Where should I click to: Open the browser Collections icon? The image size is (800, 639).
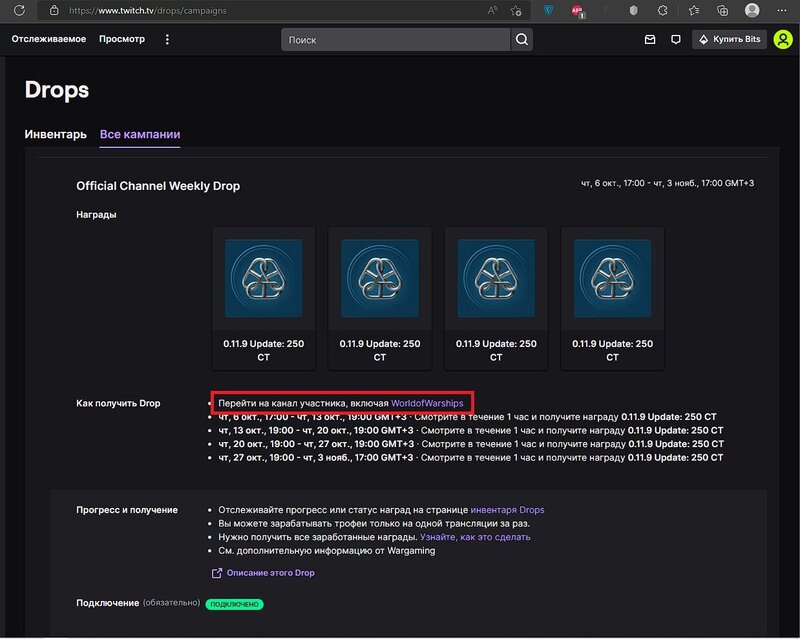pos(722,10)
